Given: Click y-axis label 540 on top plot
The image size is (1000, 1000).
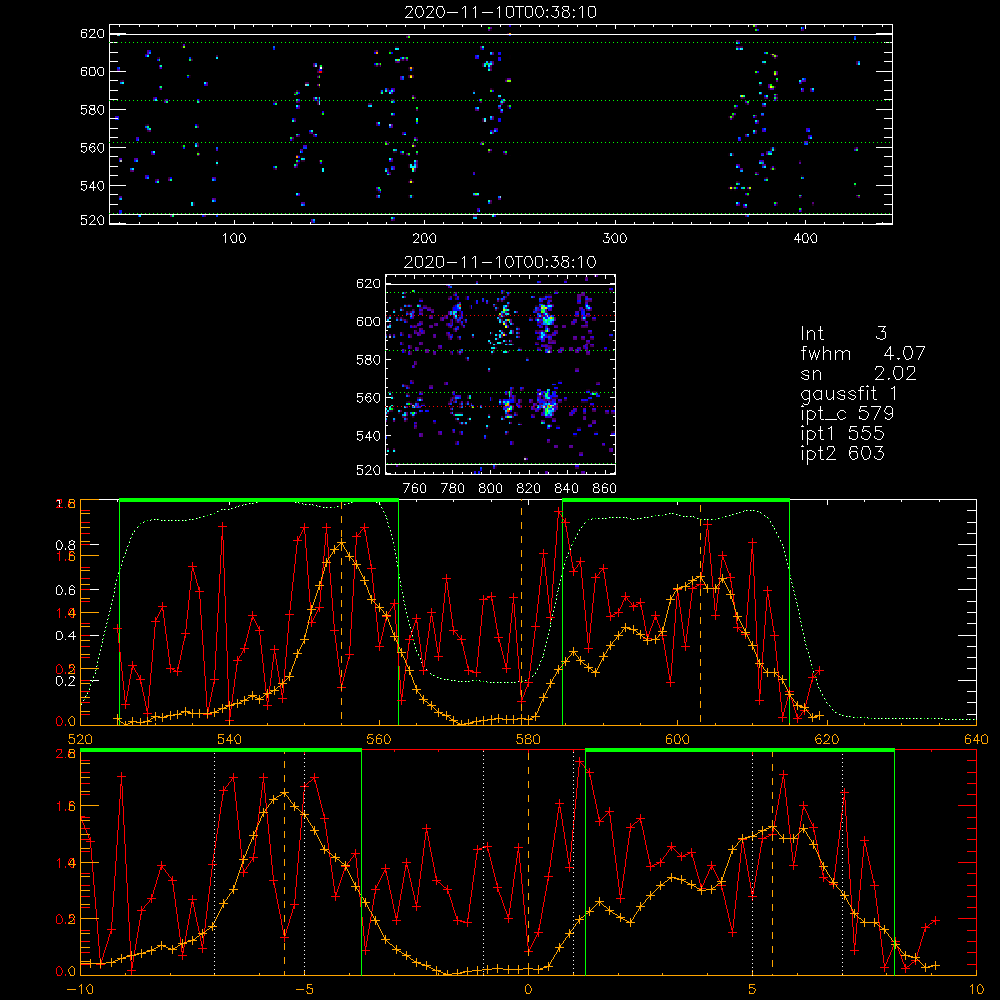Looking at the screenshot, I should [92, 186].
